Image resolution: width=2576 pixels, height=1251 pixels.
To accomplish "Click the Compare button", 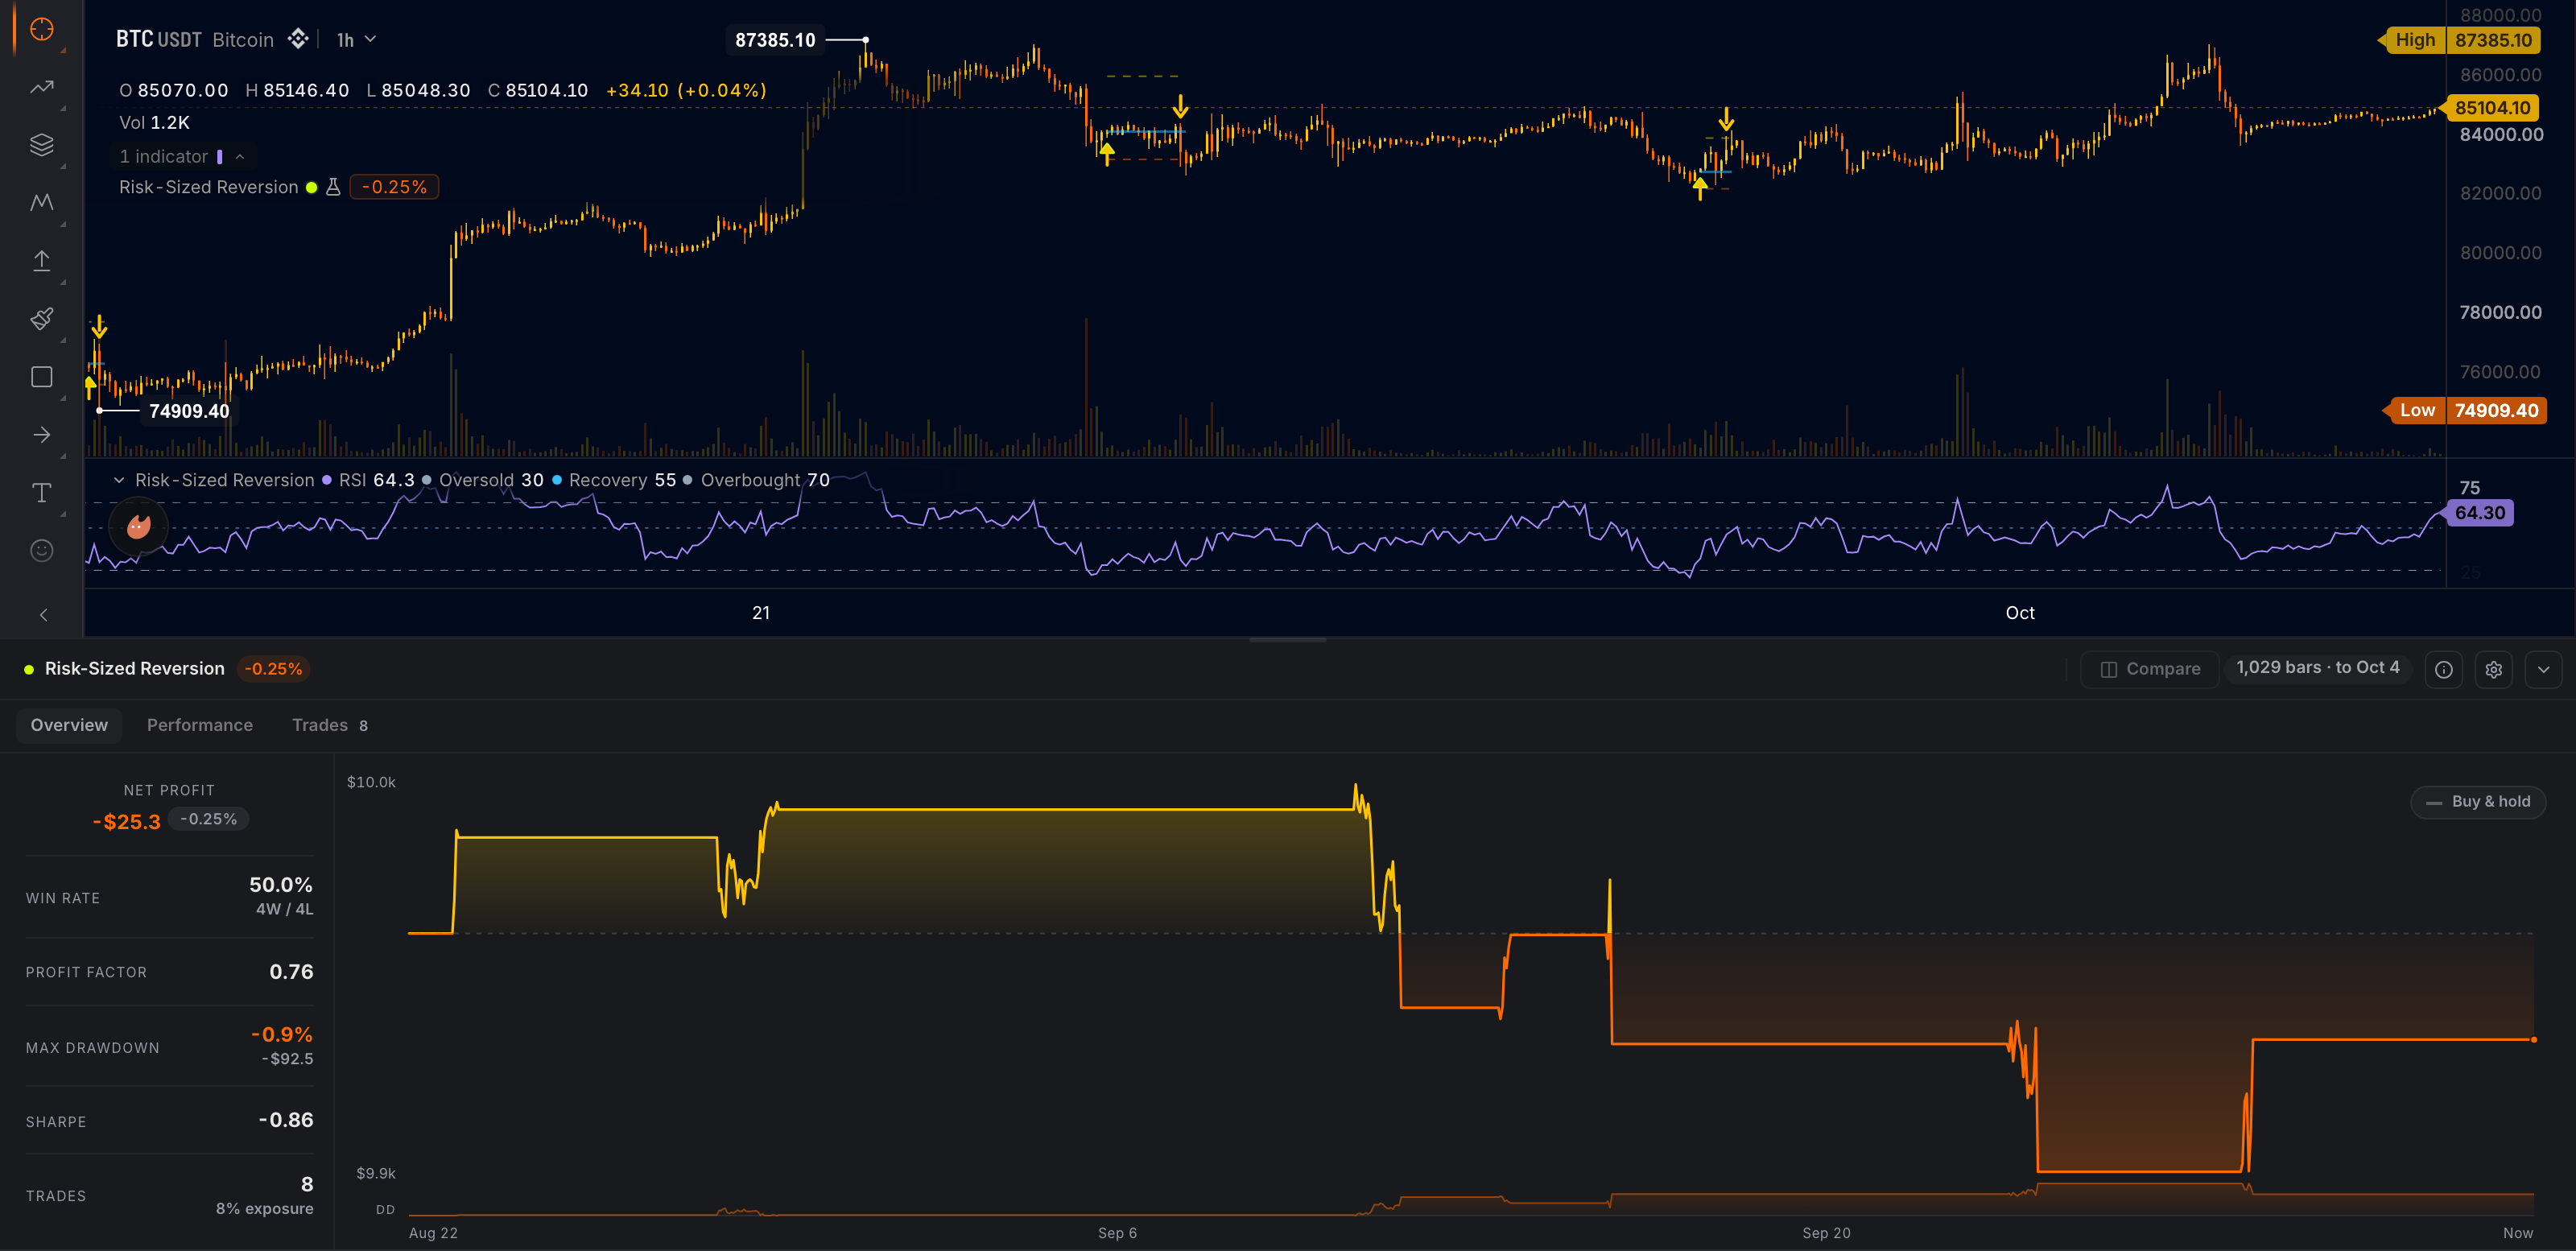I will tap(2150, 670).
